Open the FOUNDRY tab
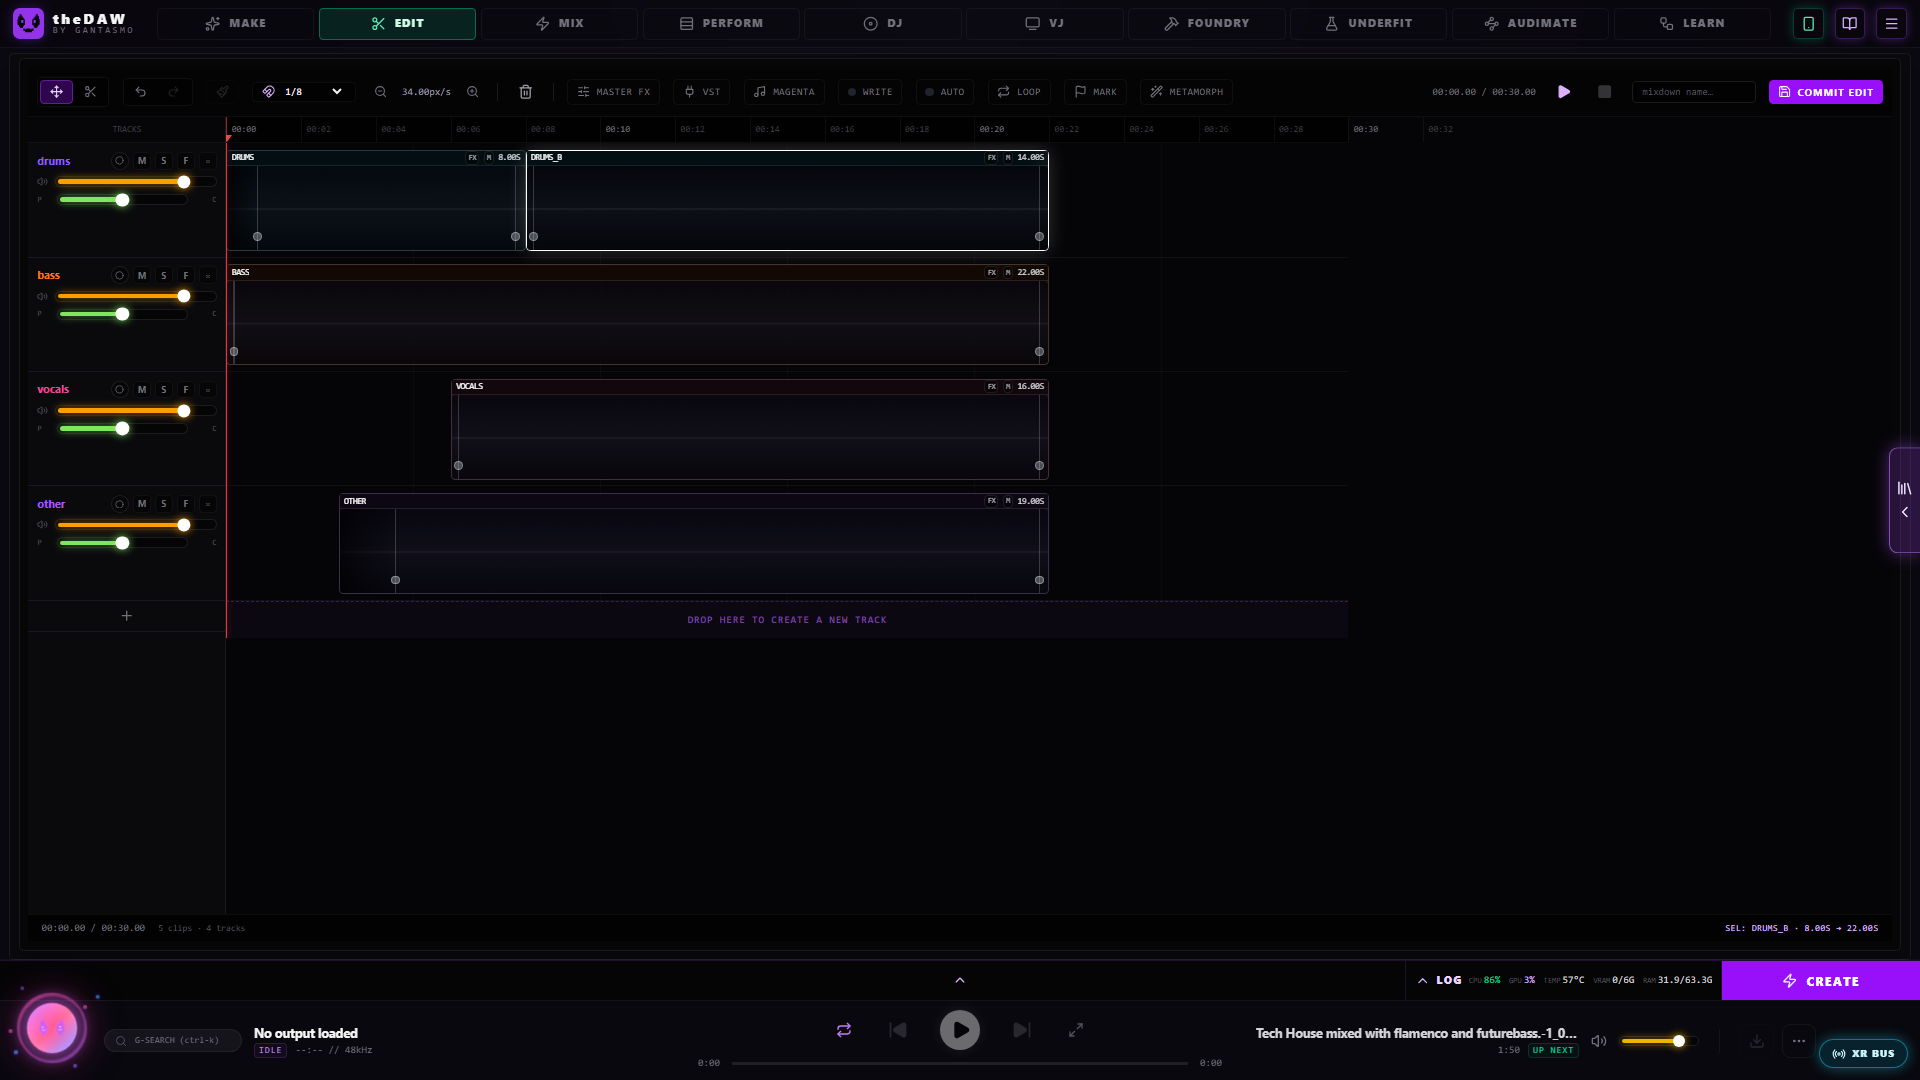The image size is (1920, 1080). pyautogui.click(x=1207, y=23)
